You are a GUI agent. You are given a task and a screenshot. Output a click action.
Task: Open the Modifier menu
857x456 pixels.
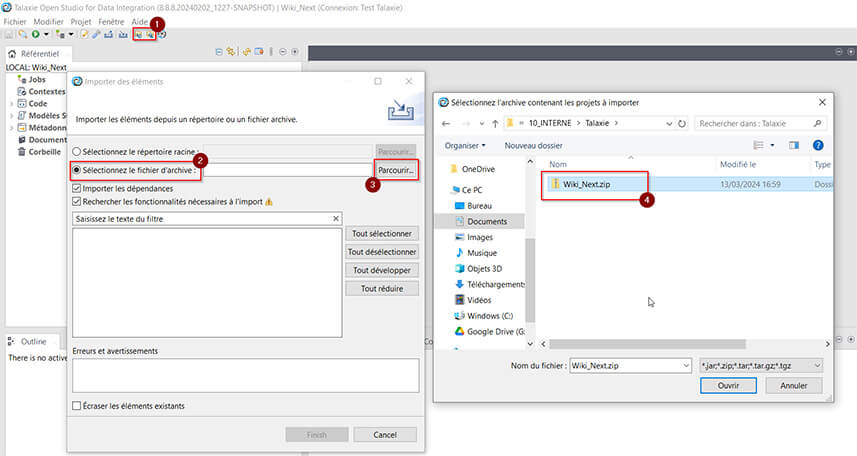click(49, 22)
